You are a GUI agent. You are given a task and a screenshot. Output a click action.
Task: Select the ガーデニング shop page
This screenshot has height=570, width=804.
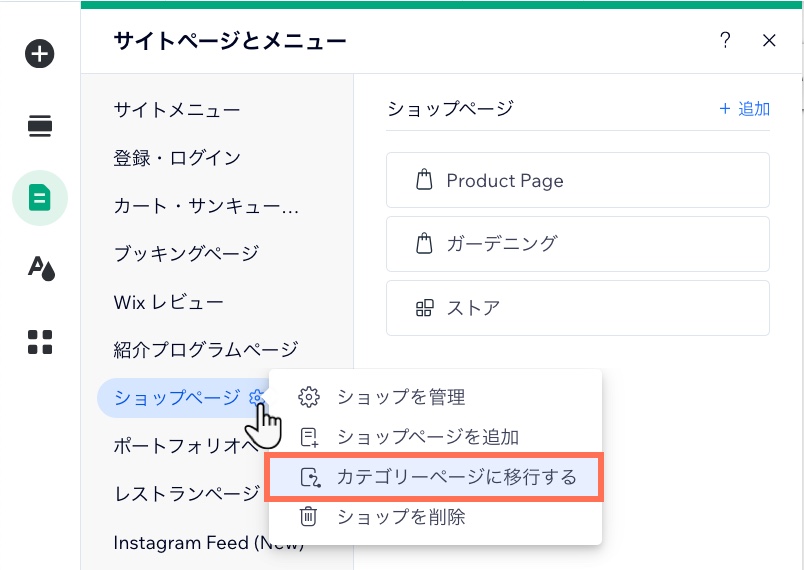click(577, 244)
